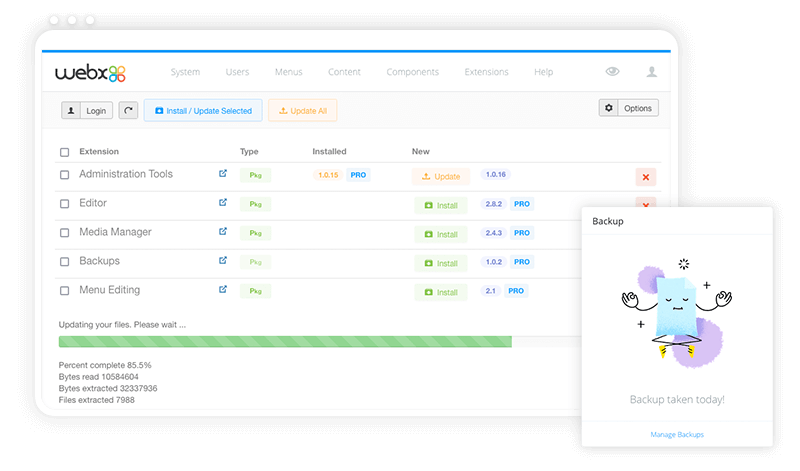Open the Help menu
The width and height of the screenshot is (800, 471).
pos(543,72)
